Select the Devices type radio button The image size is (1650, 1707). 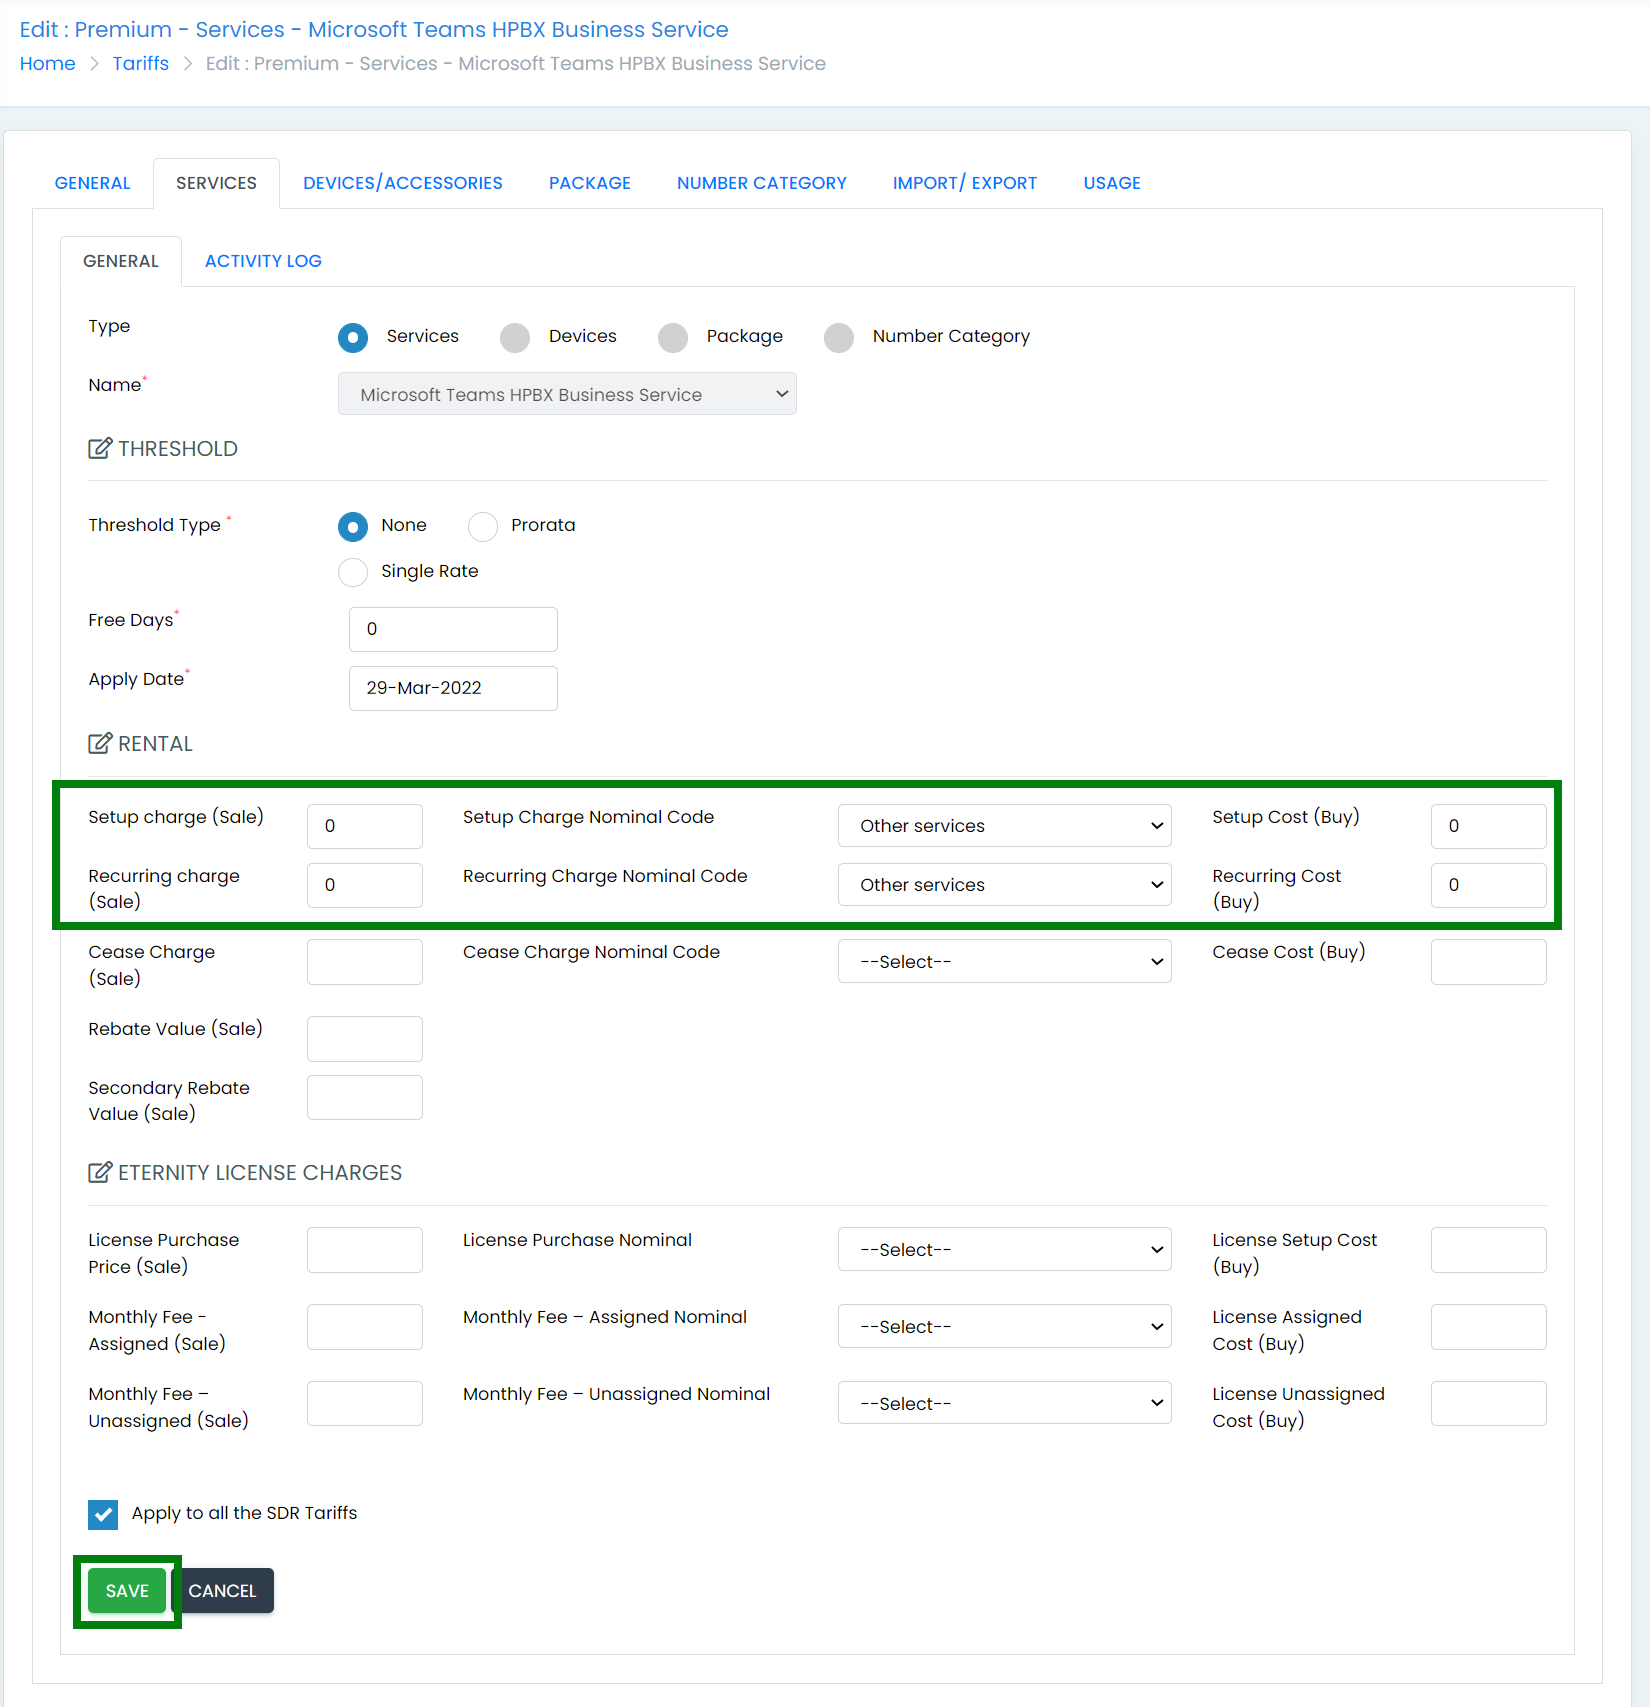coord(515,337)
